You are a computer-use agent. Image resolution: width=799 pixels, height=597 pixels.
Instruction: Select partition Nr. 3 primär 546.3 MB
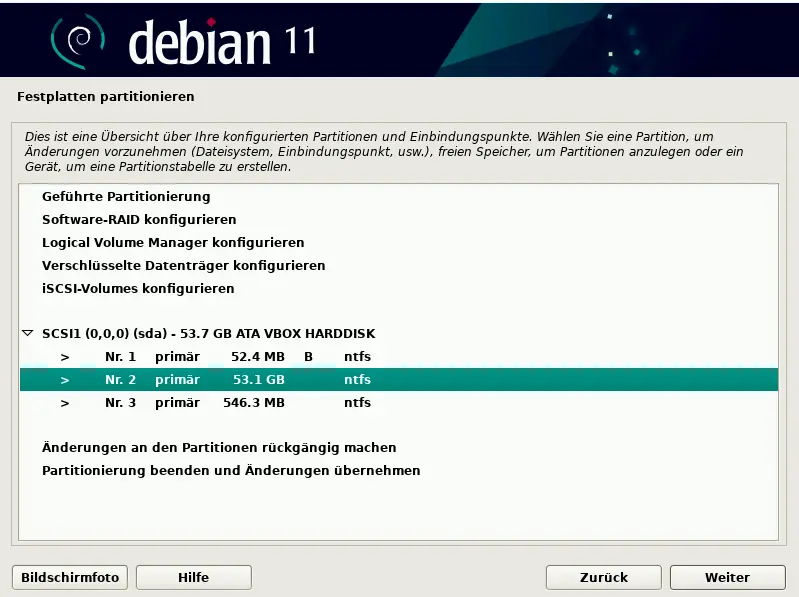point(399,402)
